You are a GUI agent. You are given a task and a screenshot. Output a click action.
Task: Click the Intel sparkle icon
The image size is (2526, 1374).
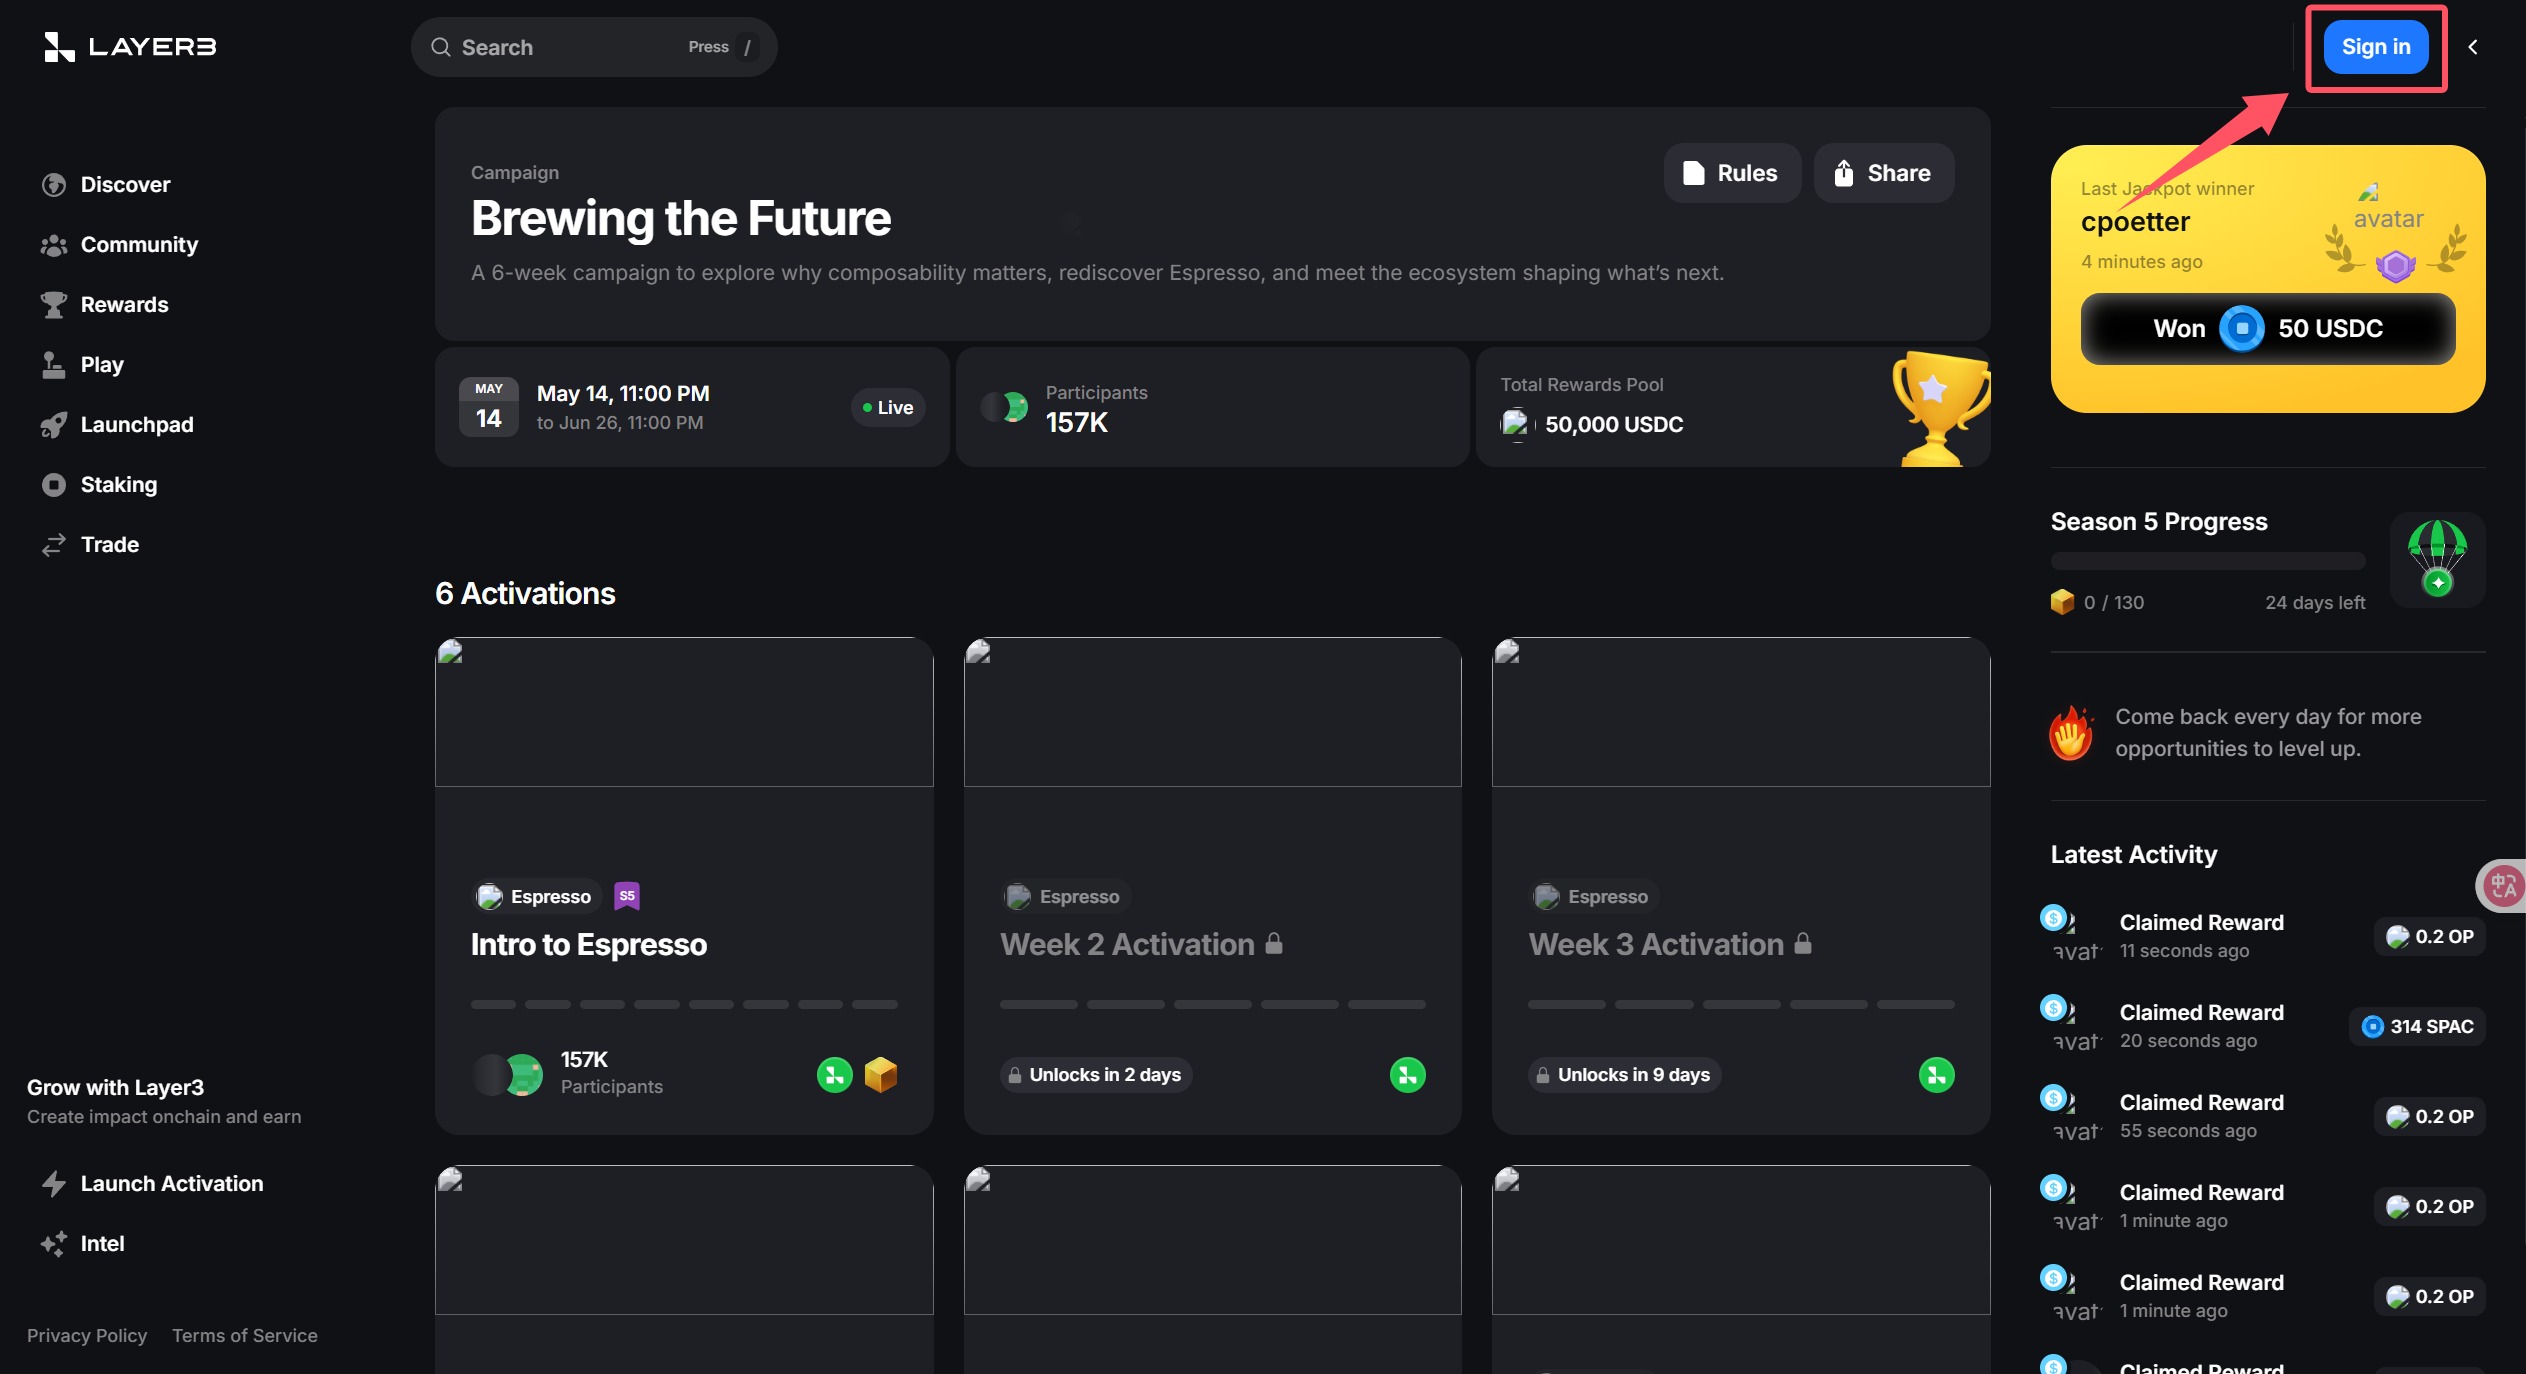click(x=53, y=1244)
